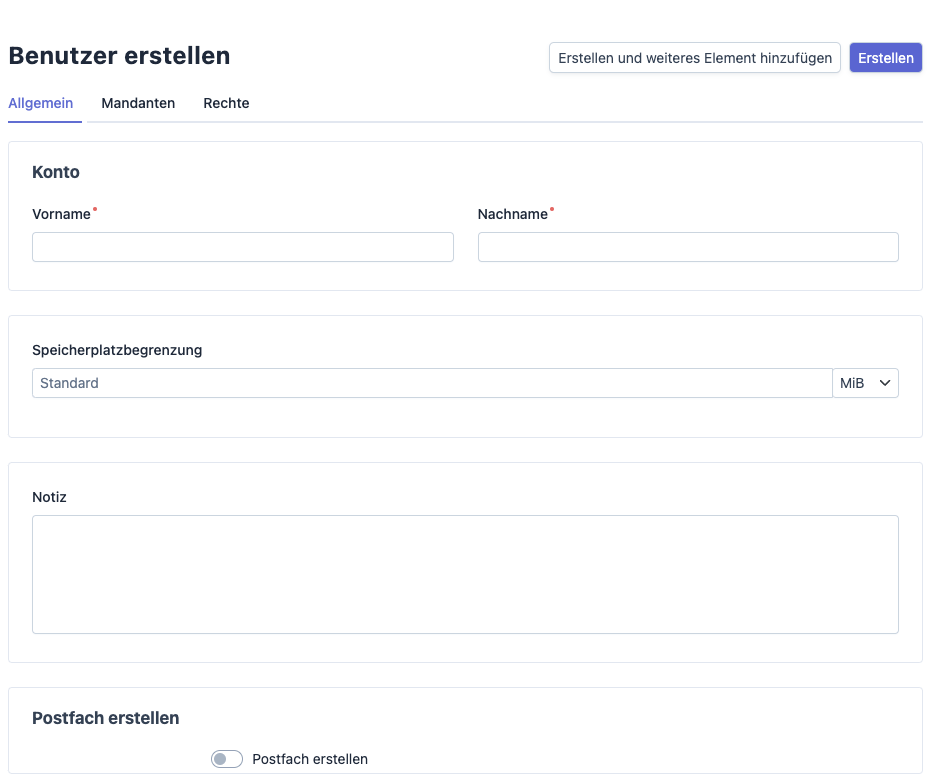Click inside the Notiz text area

click(x=466, y=574)
